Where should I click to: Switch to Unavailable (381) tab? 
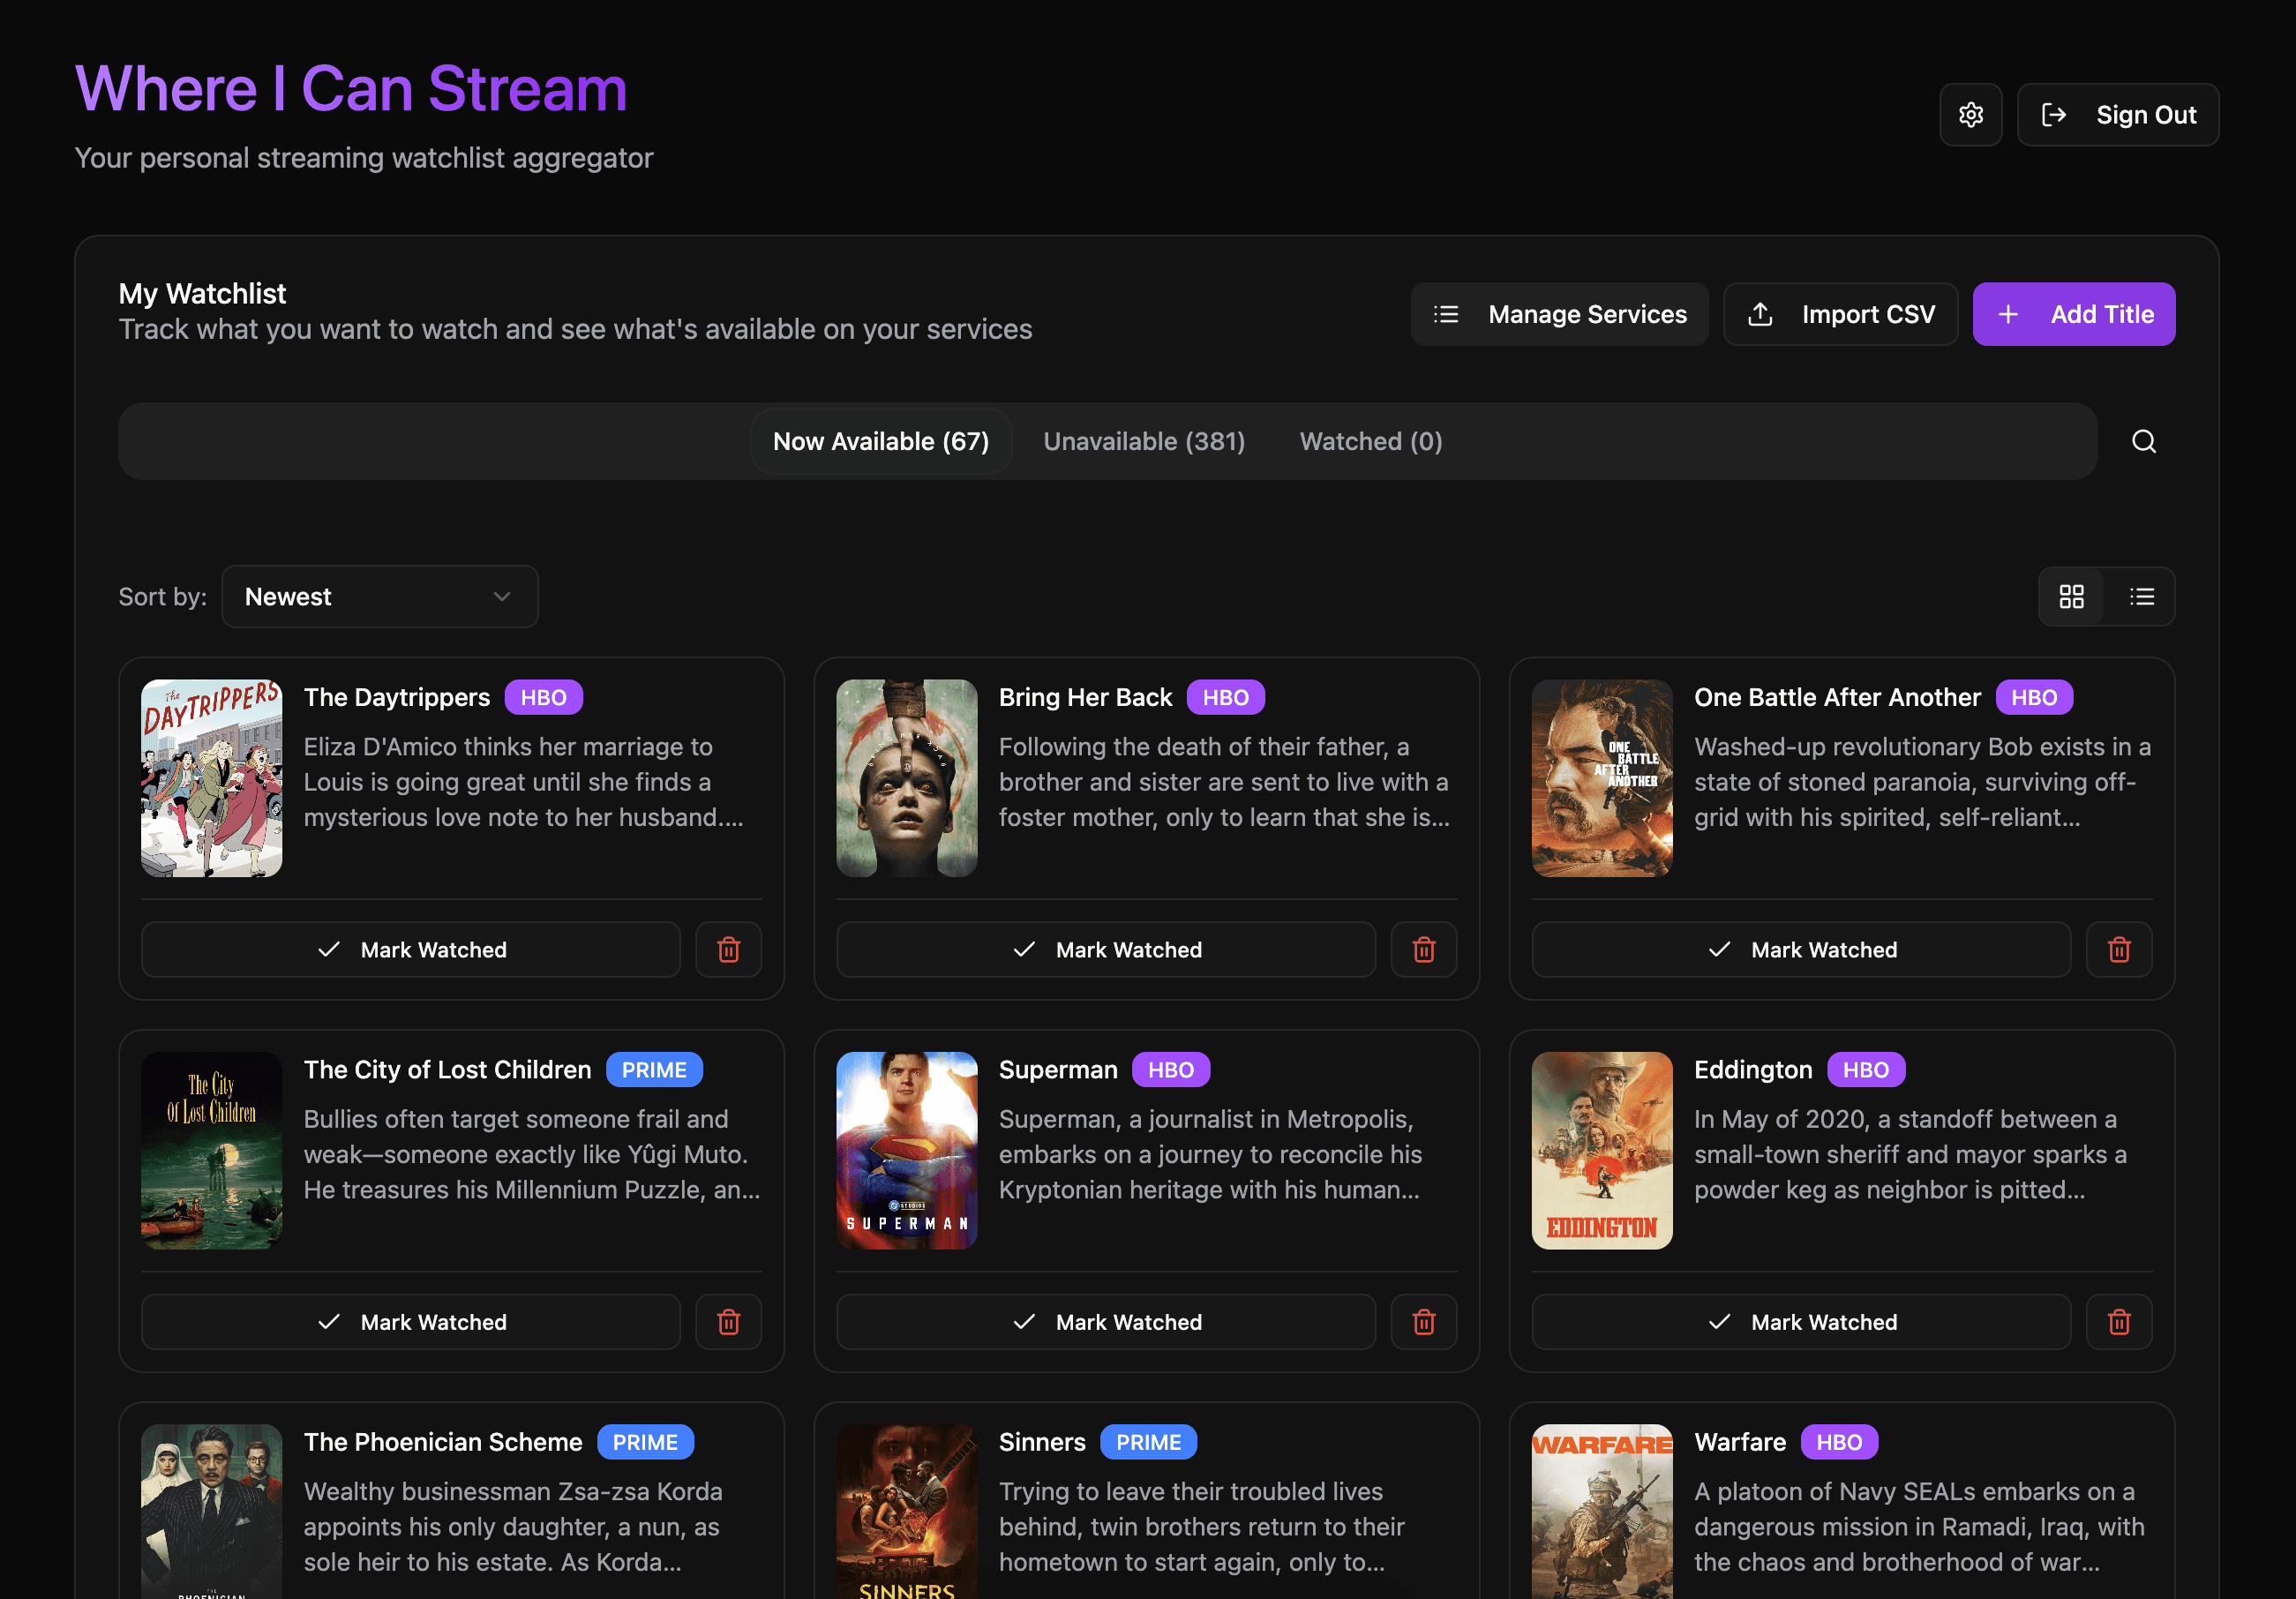coord(1144,441)
